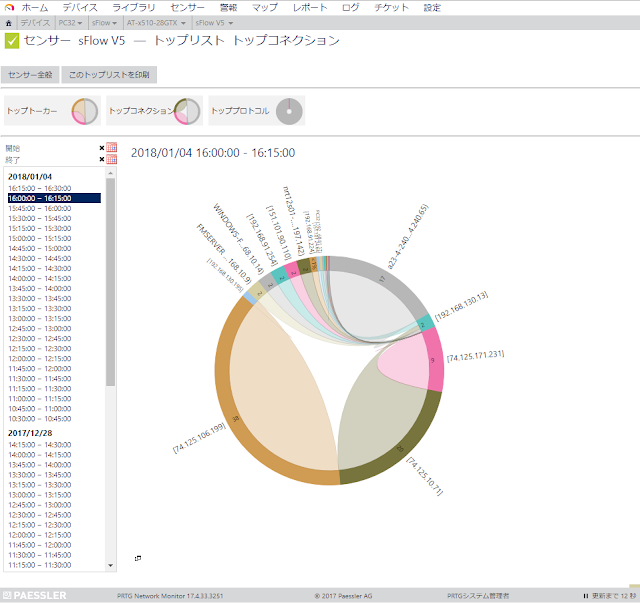Clear the start date with X icon
The width and height of the screenshot is (640, 603).
coord(102,148)
